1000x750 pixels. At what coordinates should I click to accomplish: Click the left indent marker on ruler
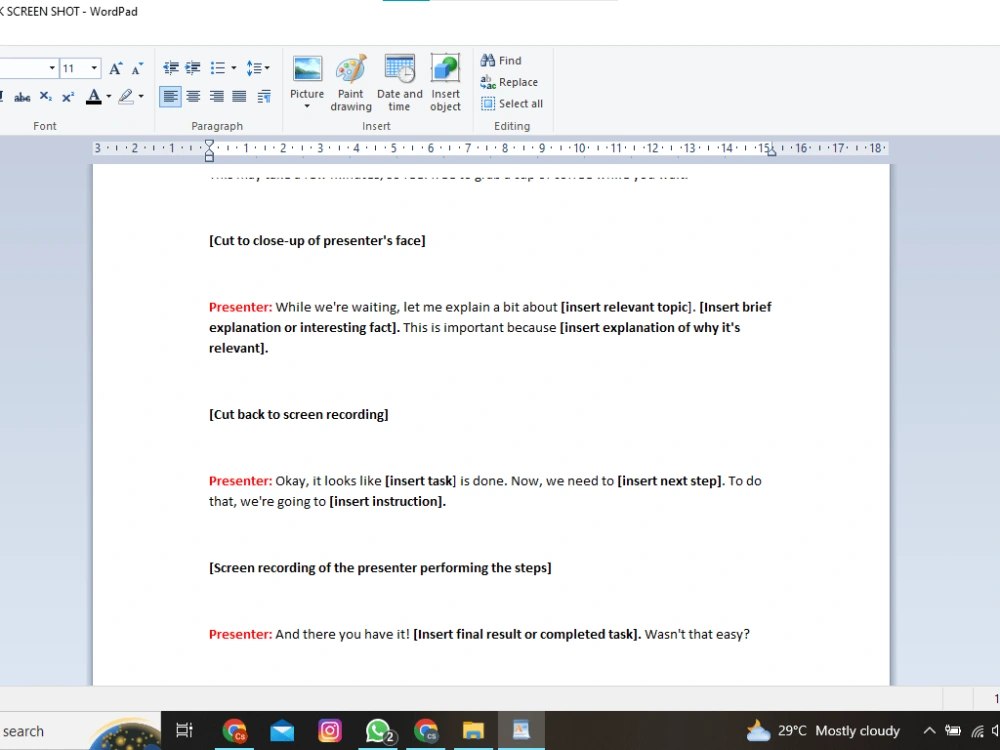(x=209, y=152)
